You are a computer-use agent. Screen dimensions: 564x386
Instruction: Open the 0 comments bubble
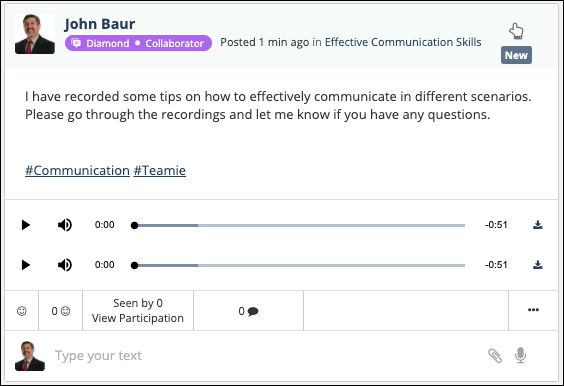click(x=249, y=311)
